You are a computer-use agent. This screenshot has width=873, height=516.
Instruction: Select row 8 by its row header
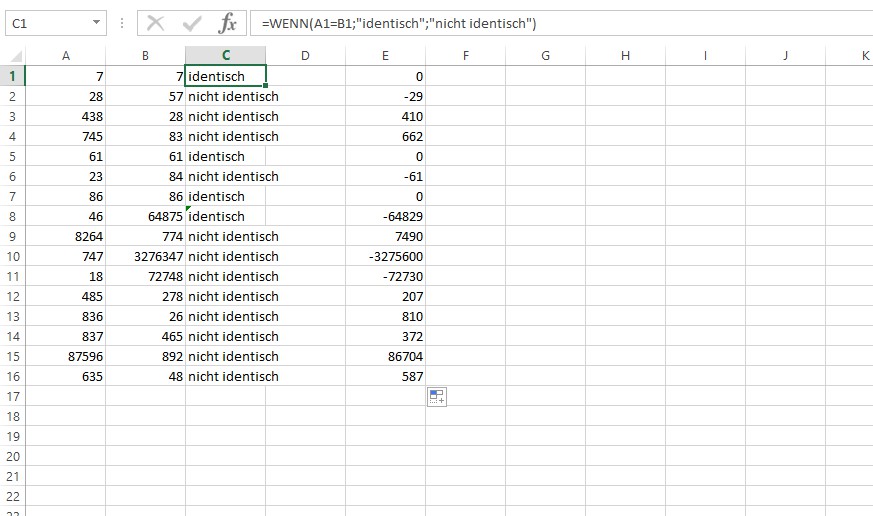point(13,216)
